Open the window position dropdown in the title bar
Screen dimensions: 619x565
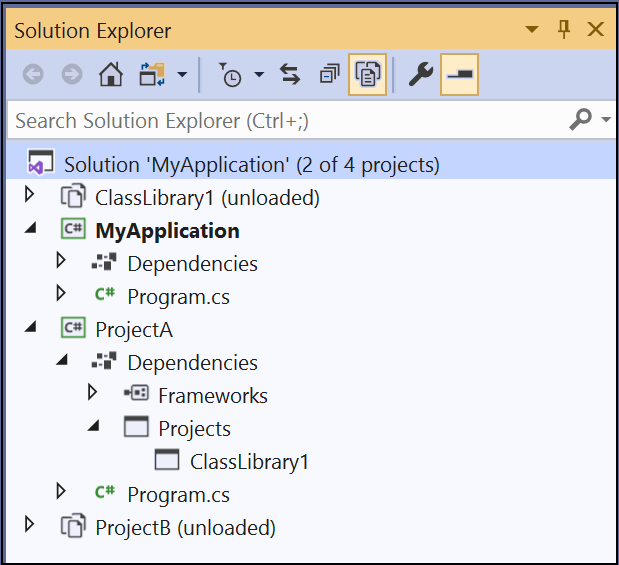tap(532, 29)
